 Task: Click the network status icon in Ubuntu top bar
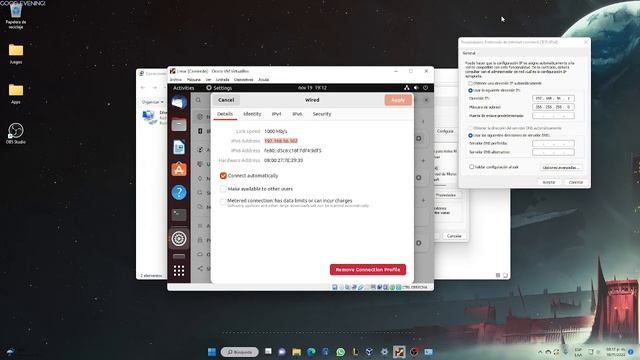point(407,88)
